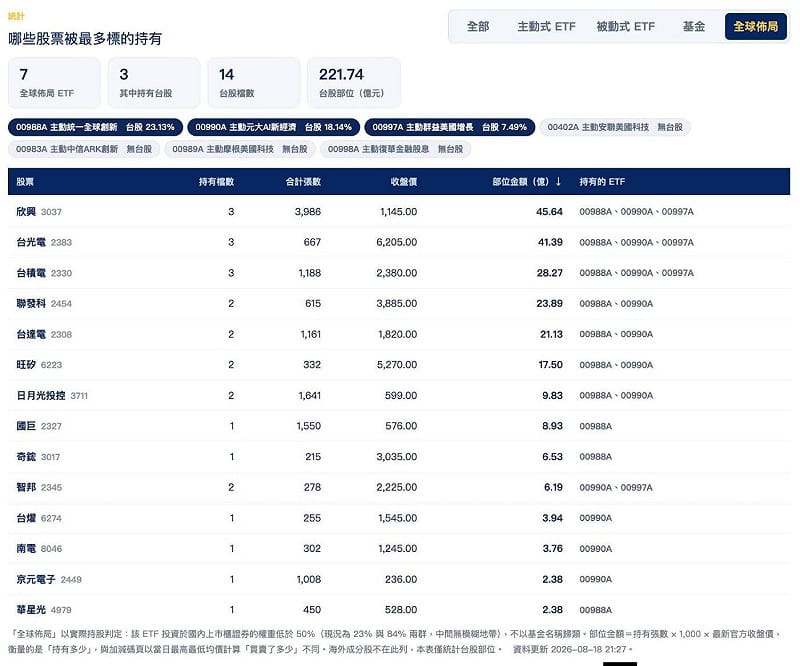Toggle the 00998A 主動復華金融股息 chip
Image resolution: width=800 pixels, height=666 pixels.
point(395,149)
